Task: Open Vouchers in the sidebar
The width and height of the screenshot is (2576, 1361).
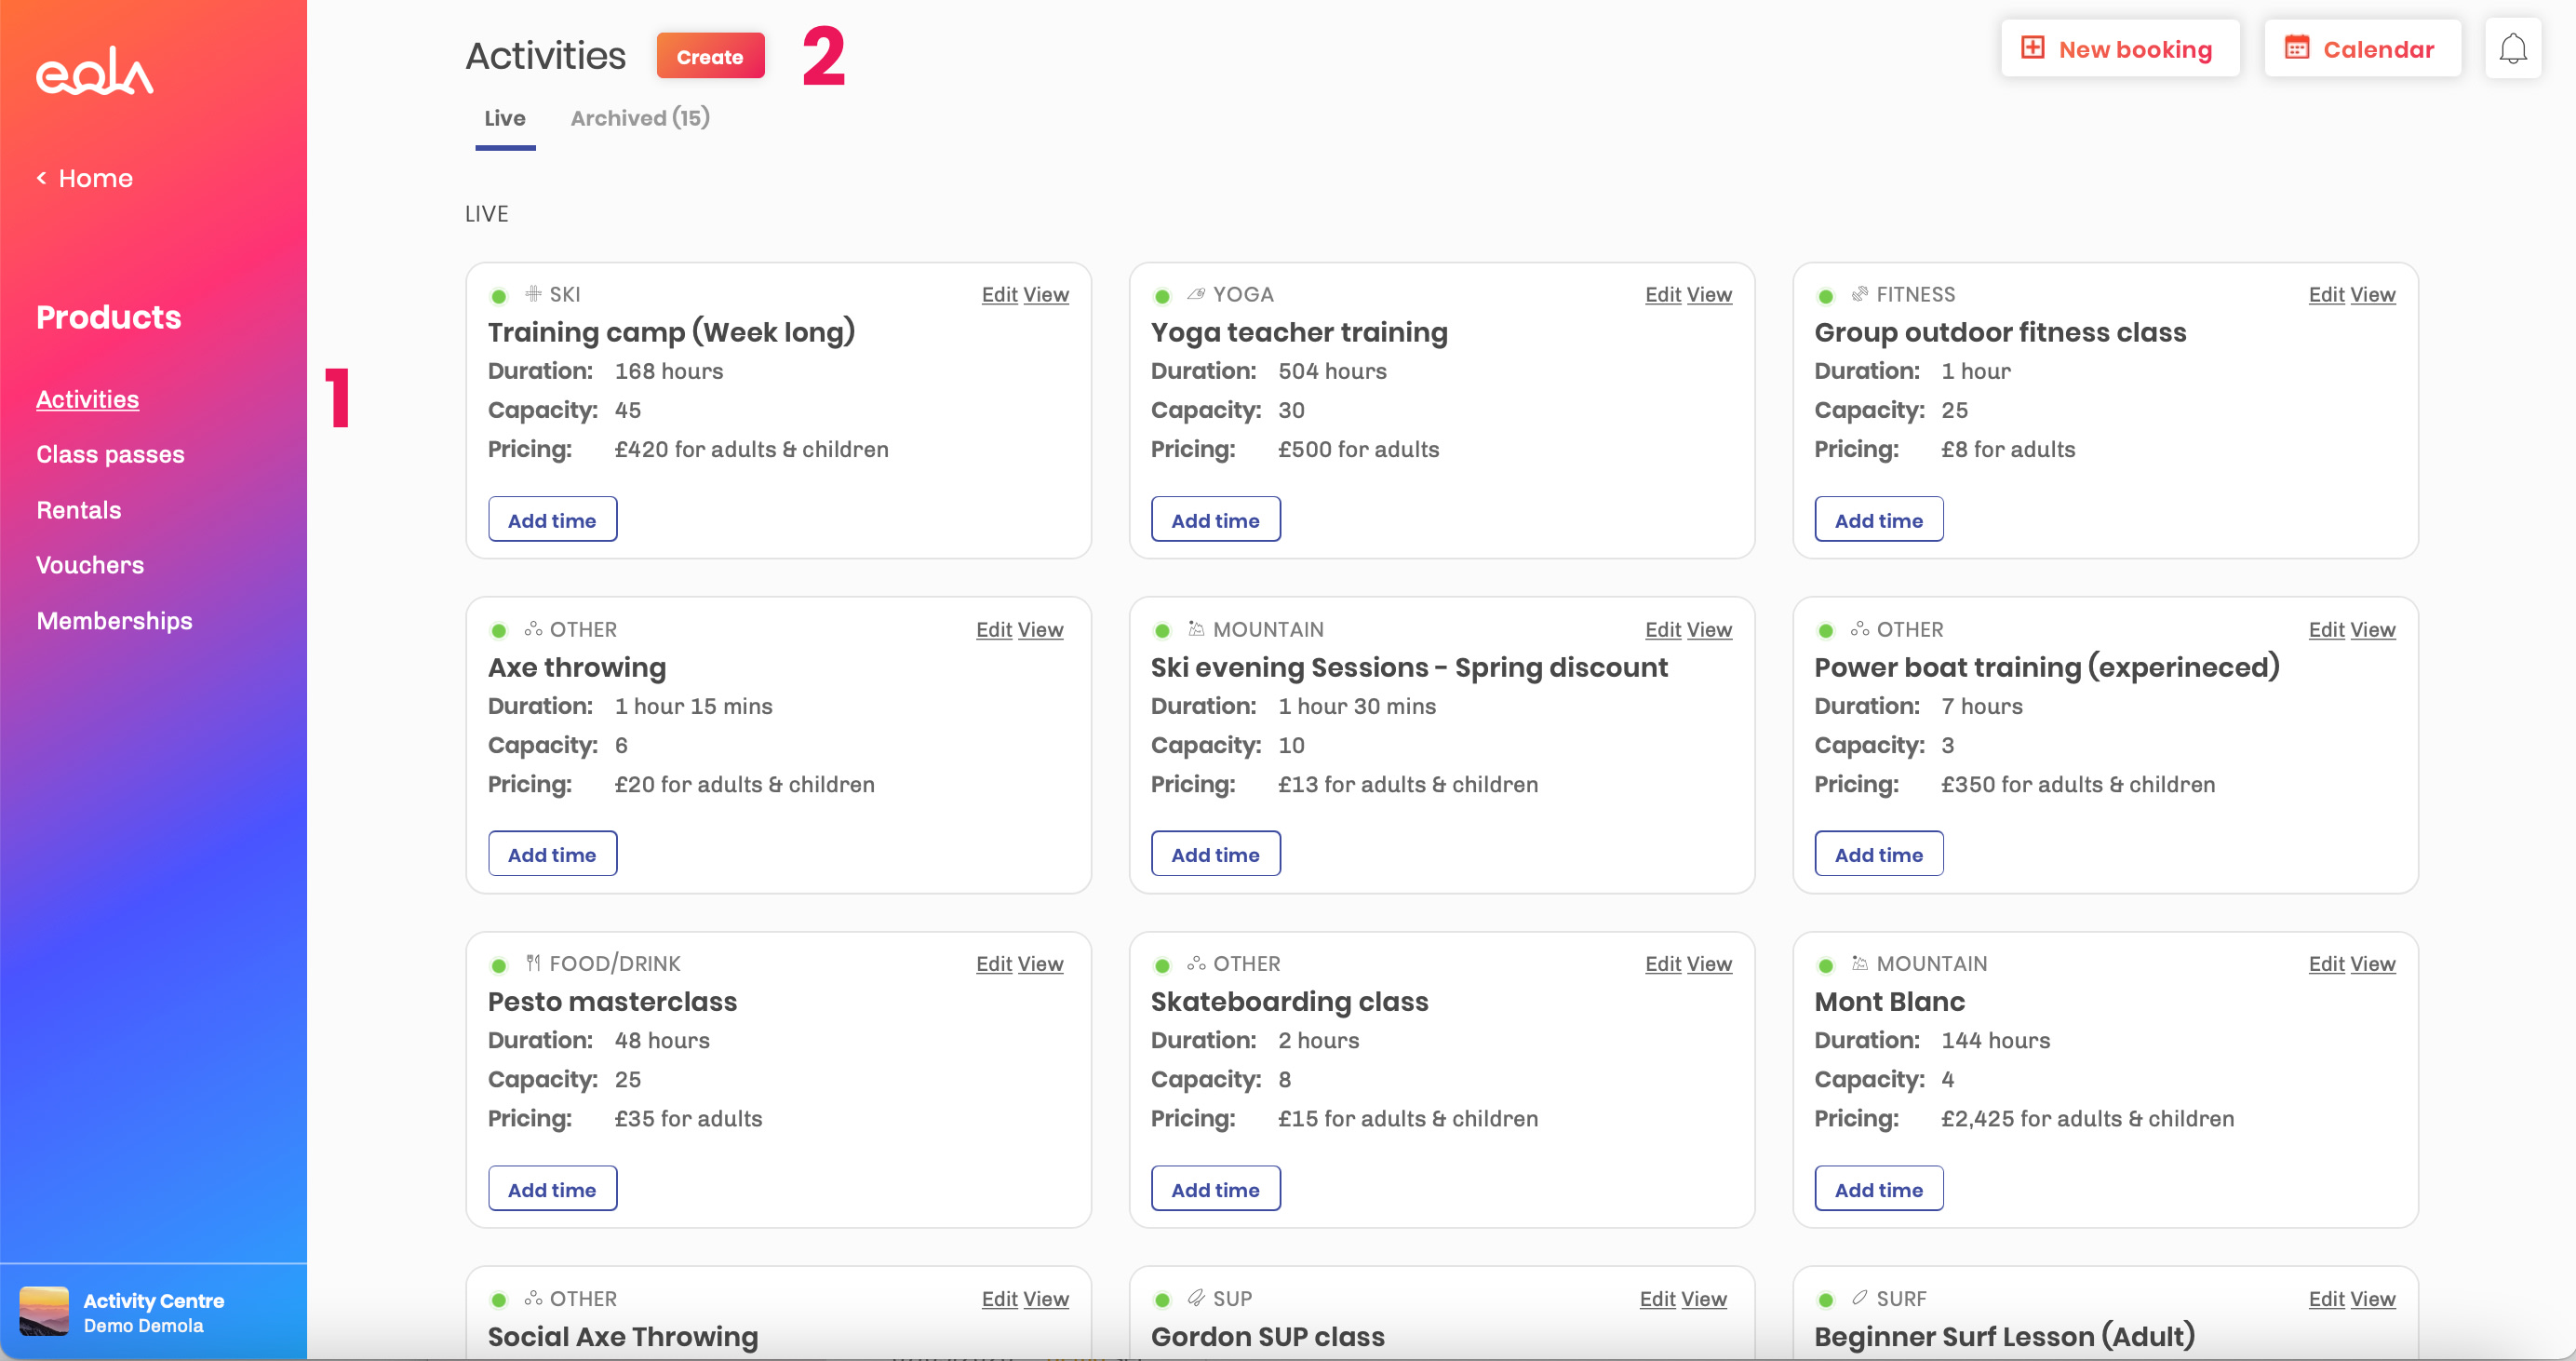Action: click(90, 565)
